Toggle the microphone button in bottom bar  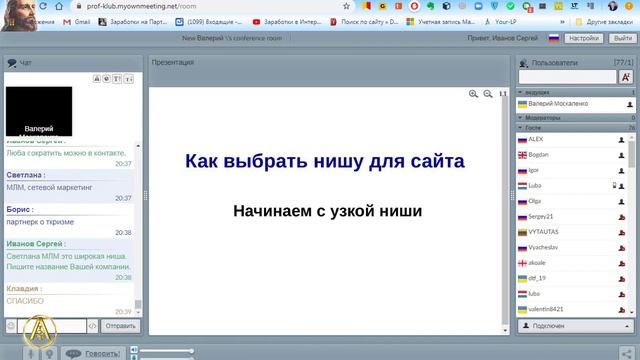tap(31, 353)
